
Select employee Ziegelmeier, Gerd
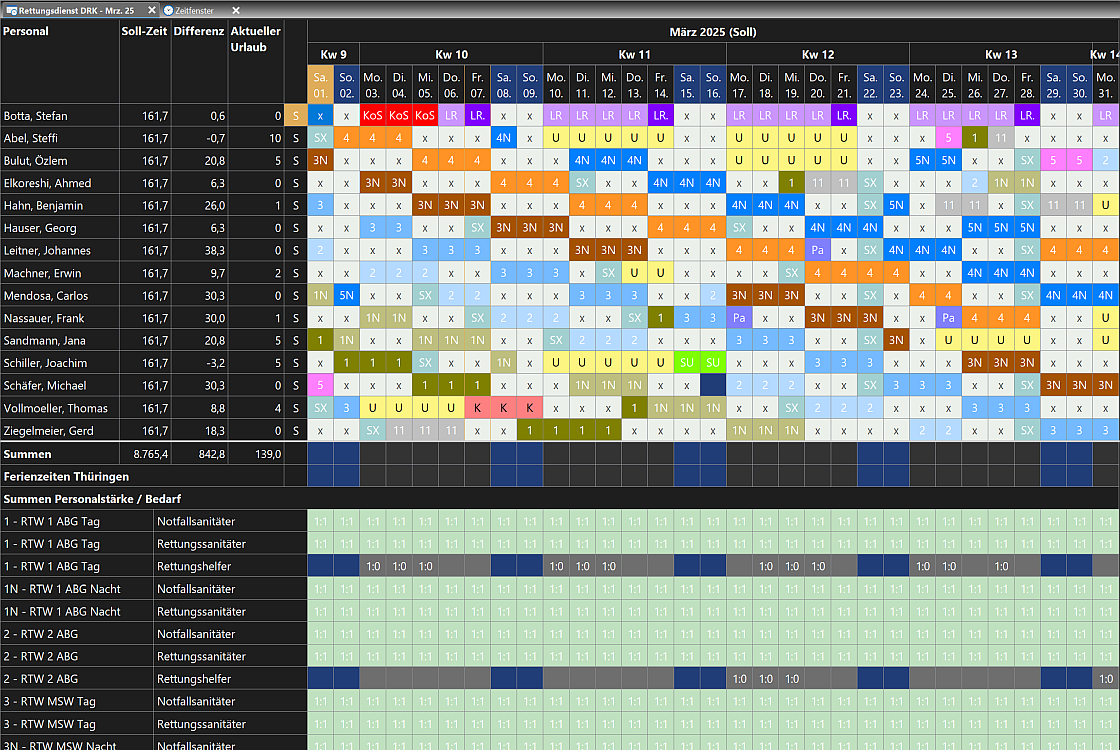tap(46, 430)
